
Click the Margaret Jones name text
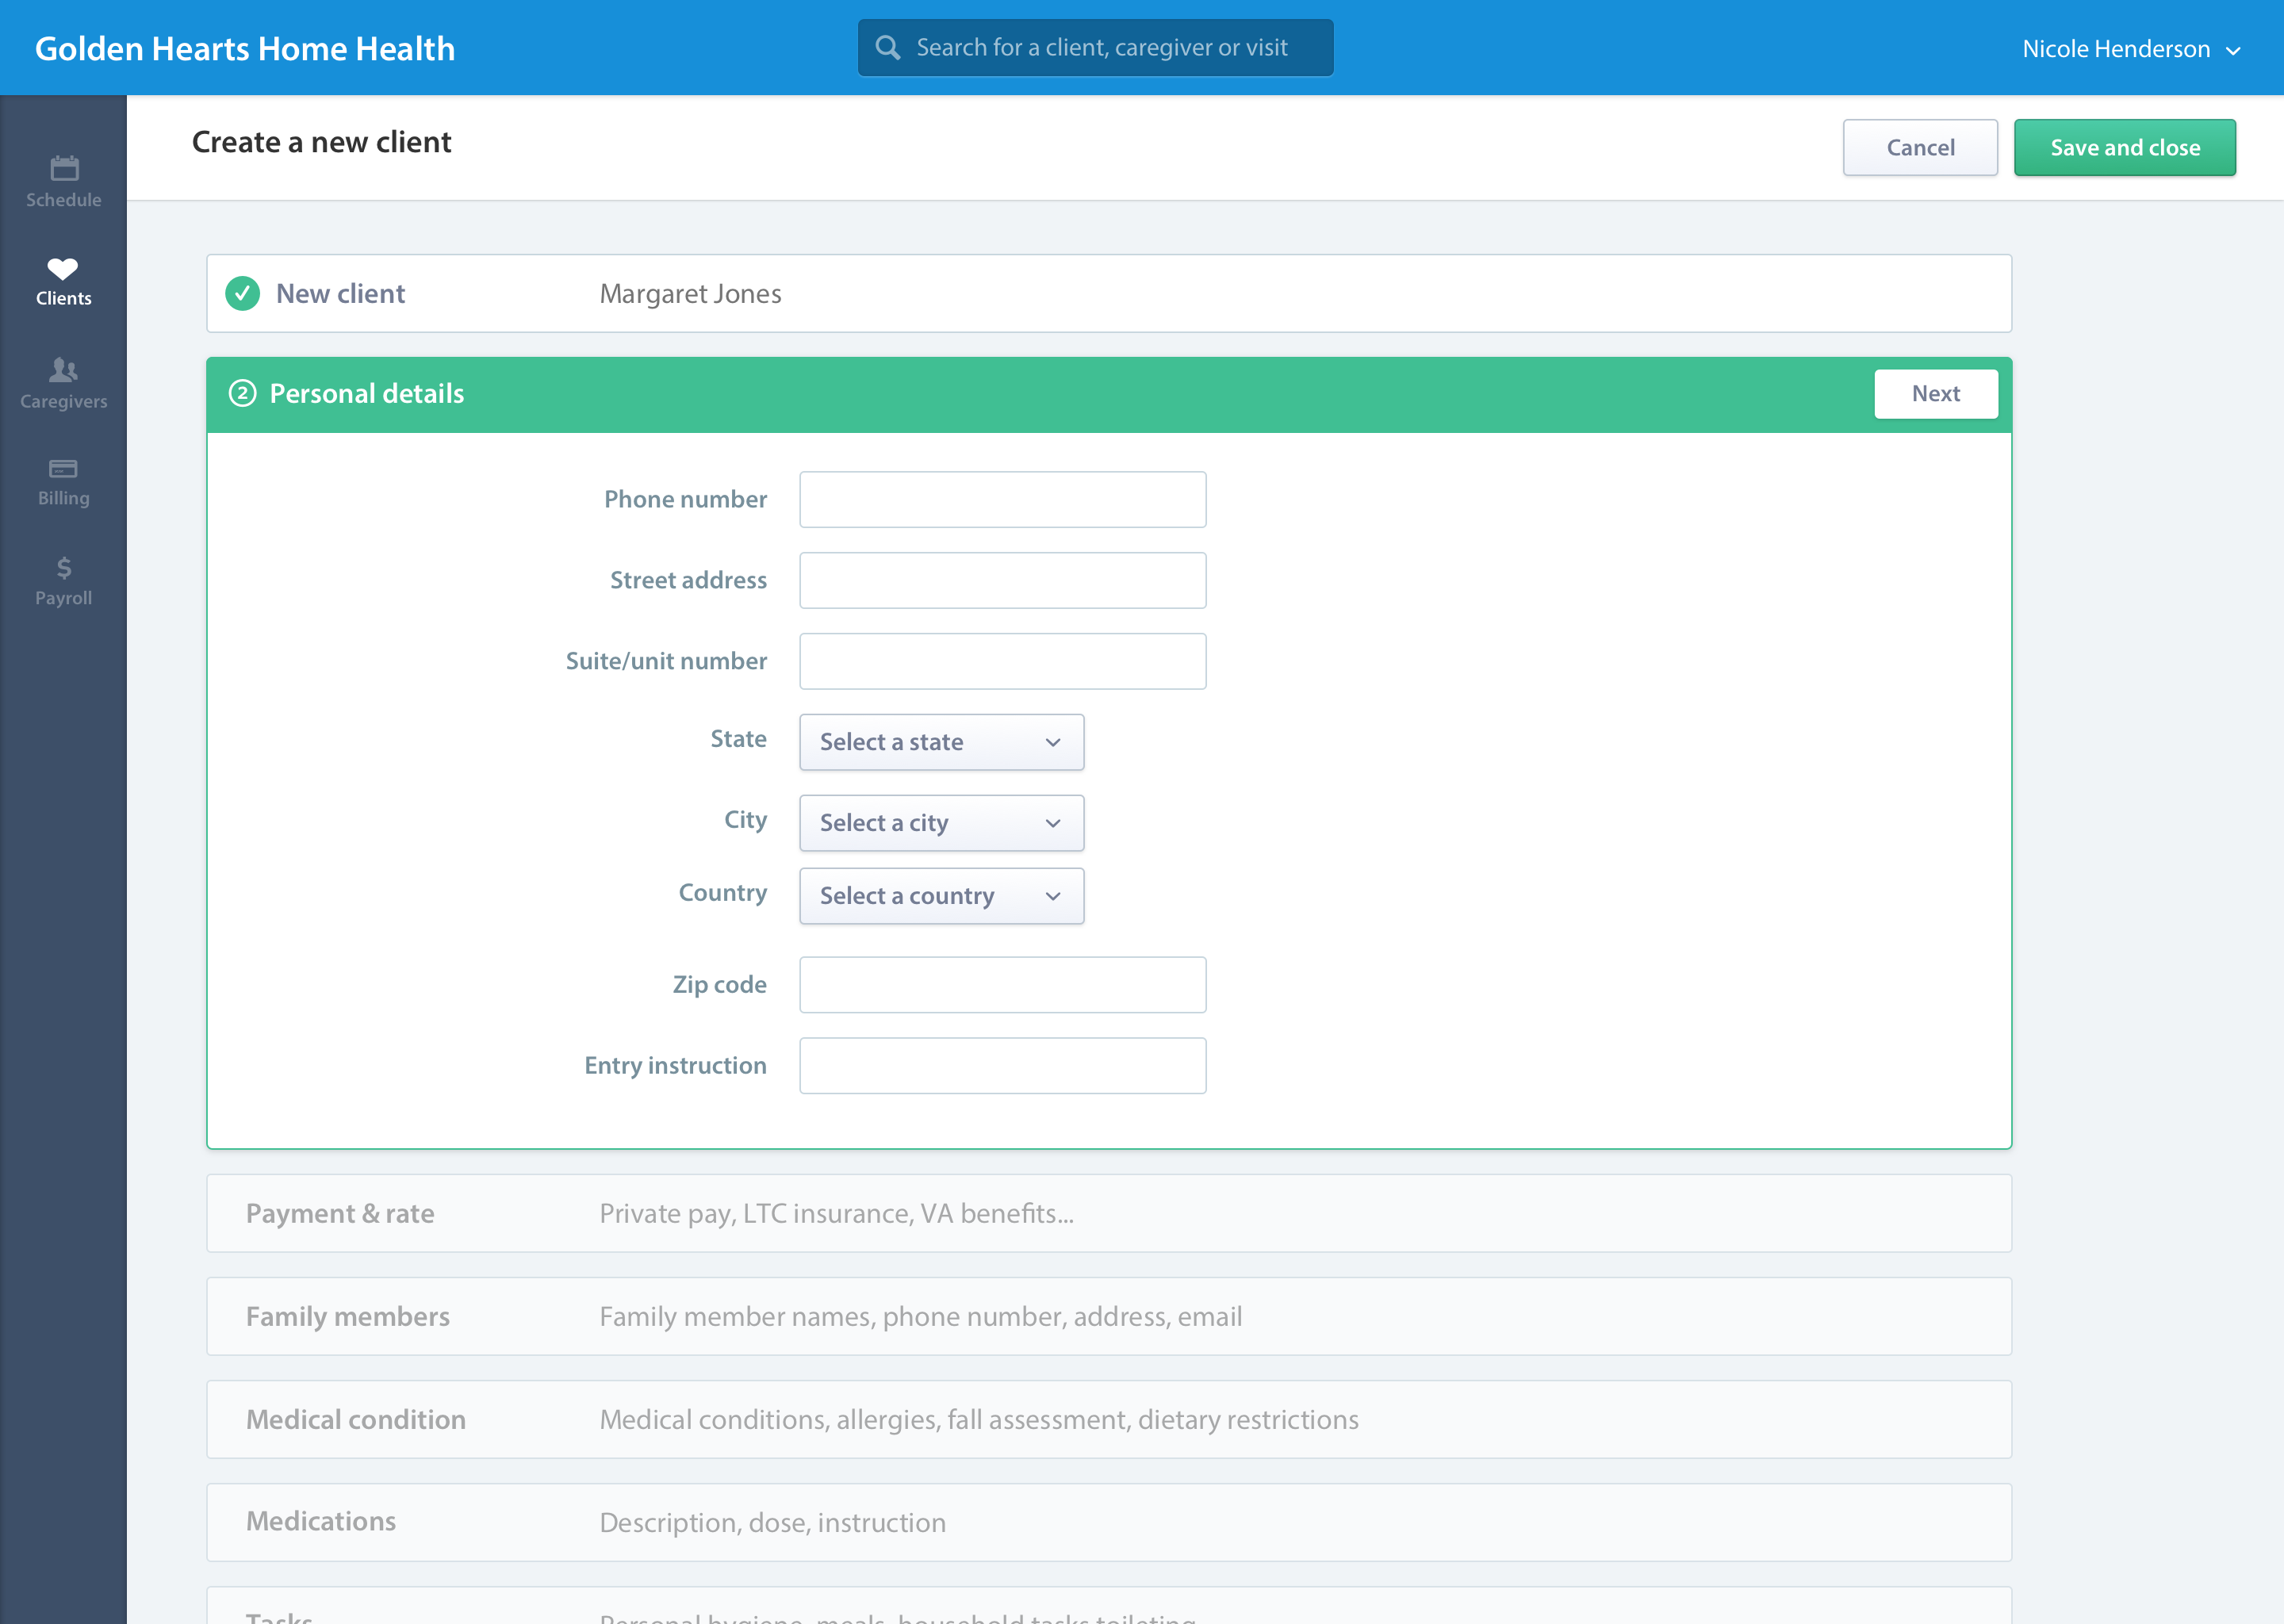(x=690, y=294)
